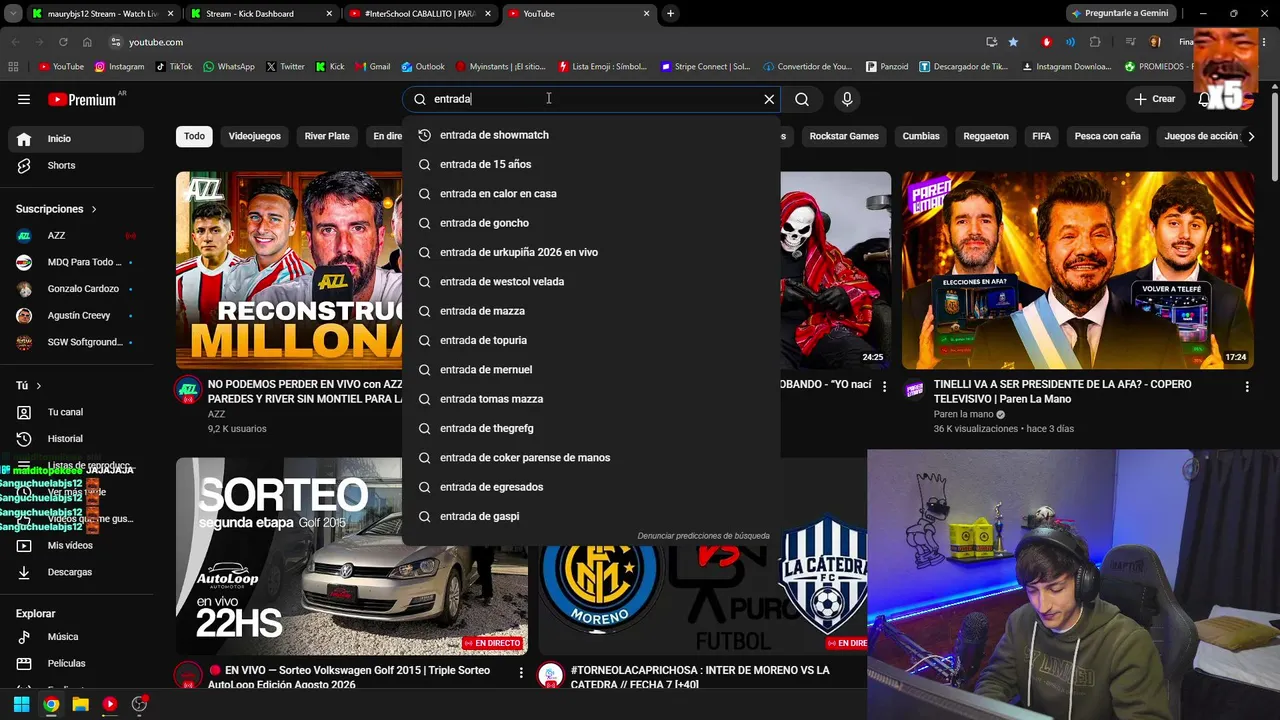This screenshot has width=1280, height=720.
Task: Open the YouTube guide hamburger menu
Action: (x=24, y=99)
